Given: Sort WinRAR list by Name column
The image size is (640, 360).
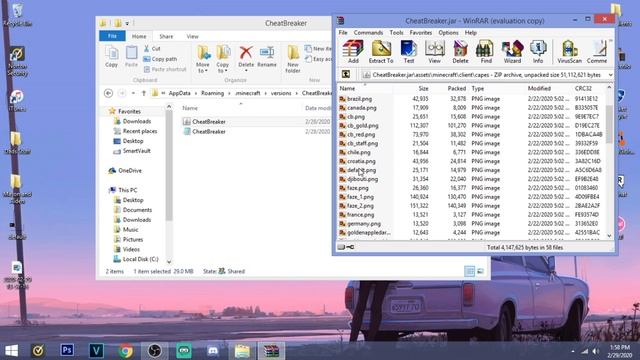Looking at the screenshot, I should point(364,88).
